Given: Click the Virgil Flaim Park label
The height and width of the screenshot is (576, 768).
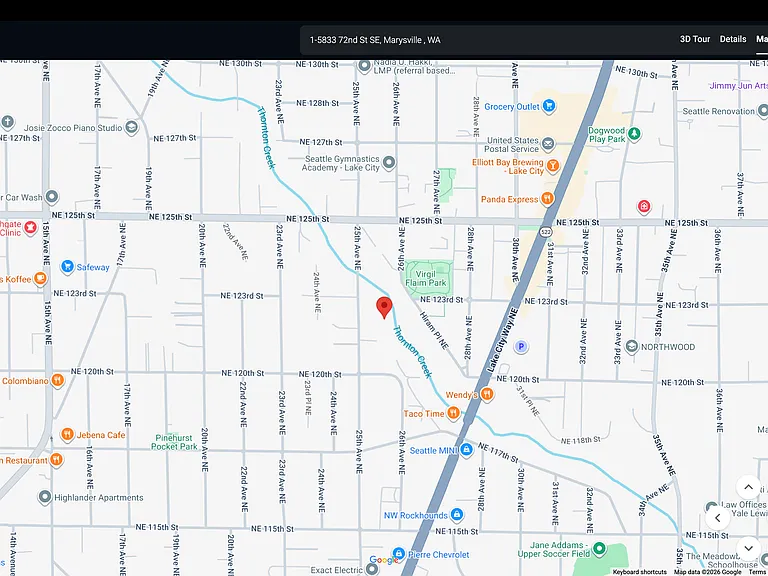Looking at the screenshot, I should pyautogui.click(x=426, y=278).
